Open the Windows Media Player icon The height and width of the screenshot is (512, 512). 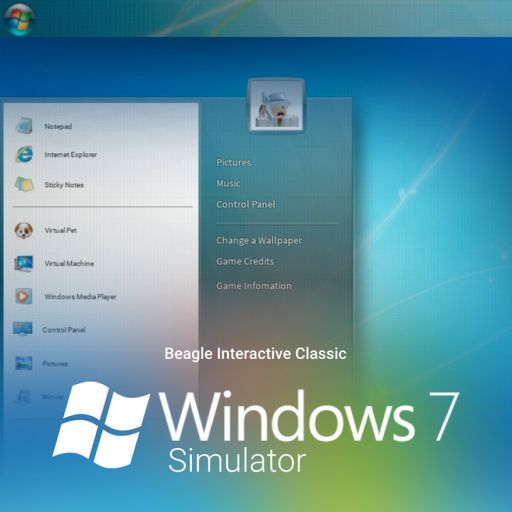[23, 296]
